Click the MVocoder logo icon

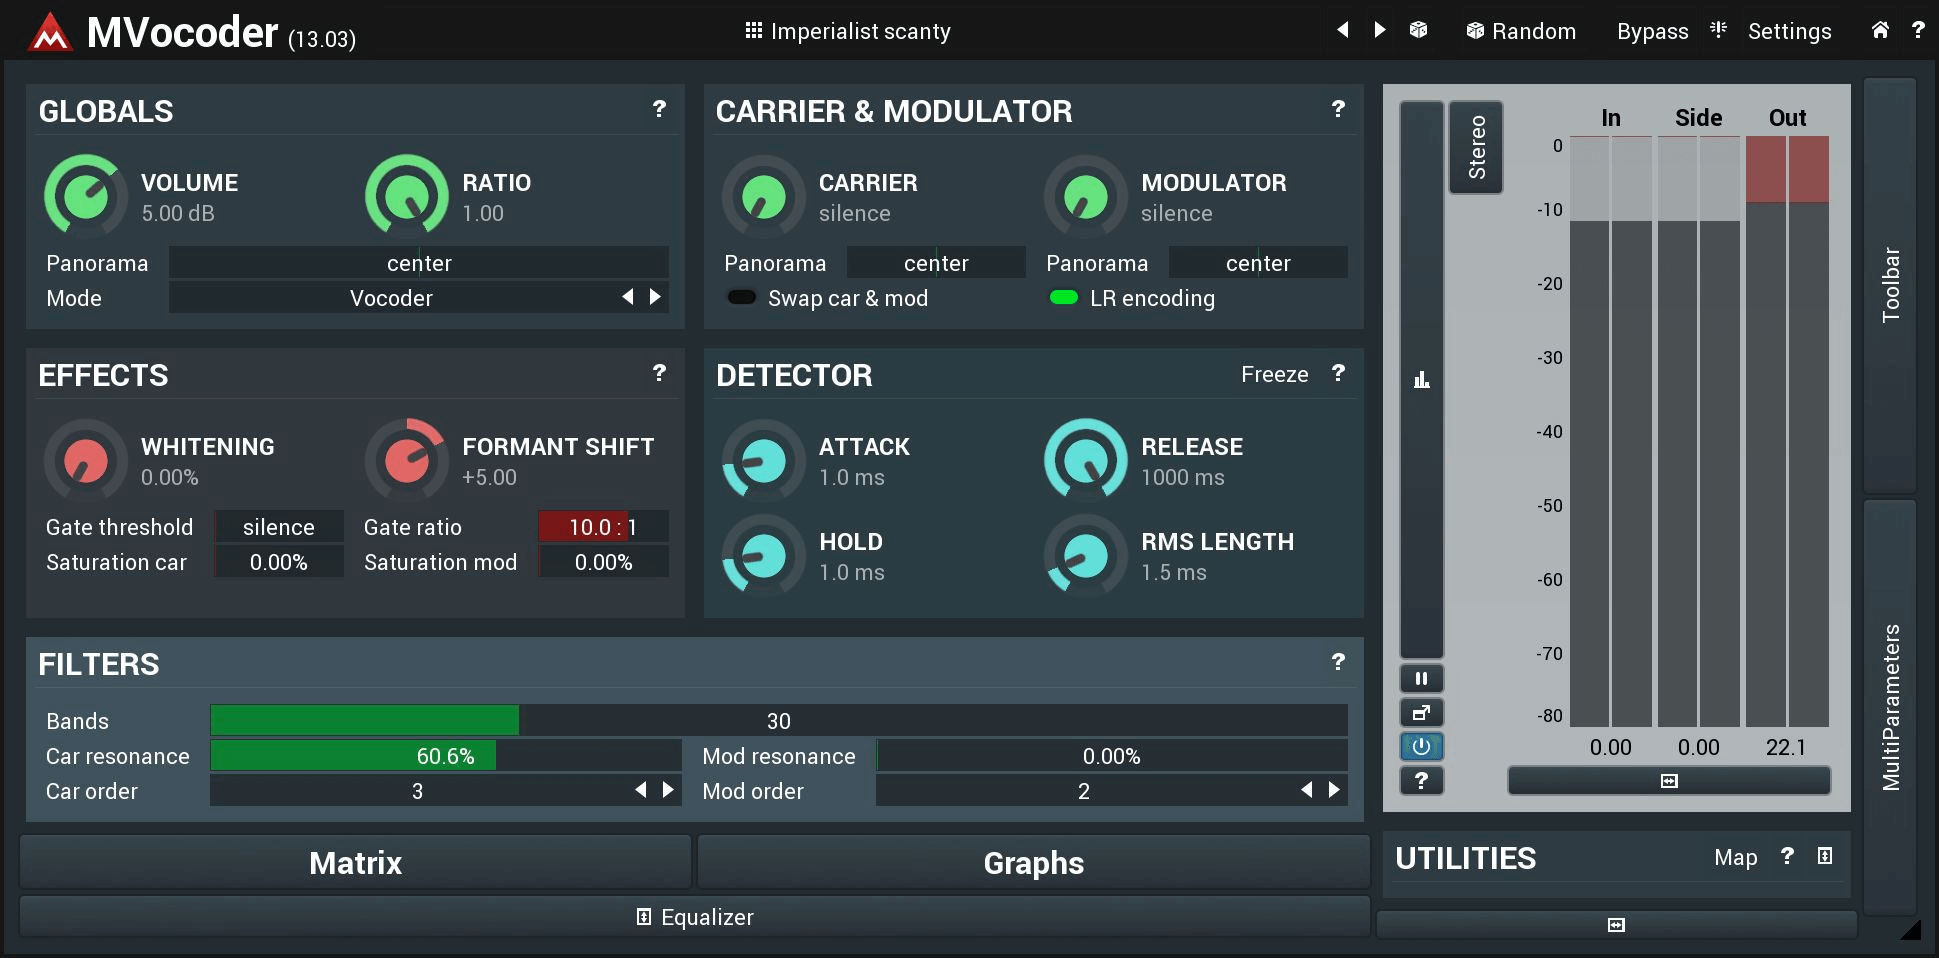(x=50, y=32)
